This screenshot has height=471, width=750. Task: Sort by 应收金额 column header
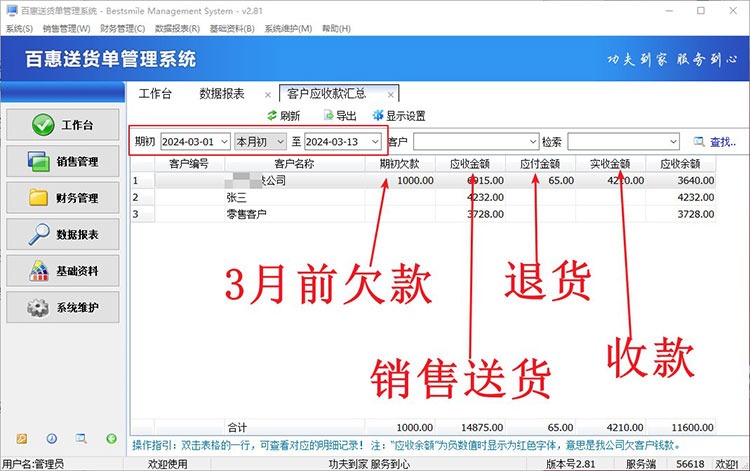pyautogui.click(x=470, y=164)
